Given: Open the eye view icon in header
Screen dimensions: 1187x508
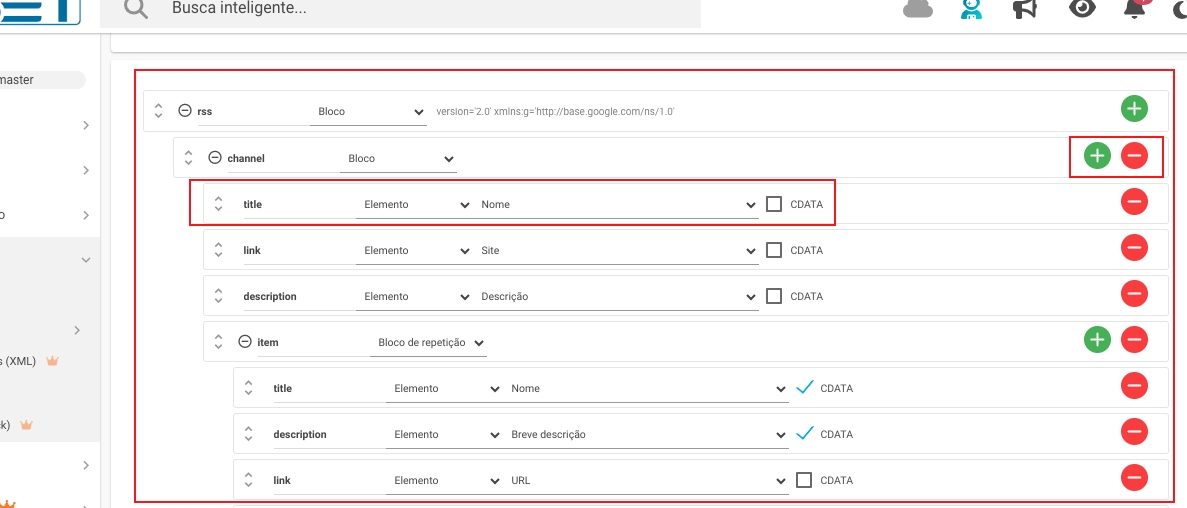Looking at the screenshot, I should point(1083,8).
